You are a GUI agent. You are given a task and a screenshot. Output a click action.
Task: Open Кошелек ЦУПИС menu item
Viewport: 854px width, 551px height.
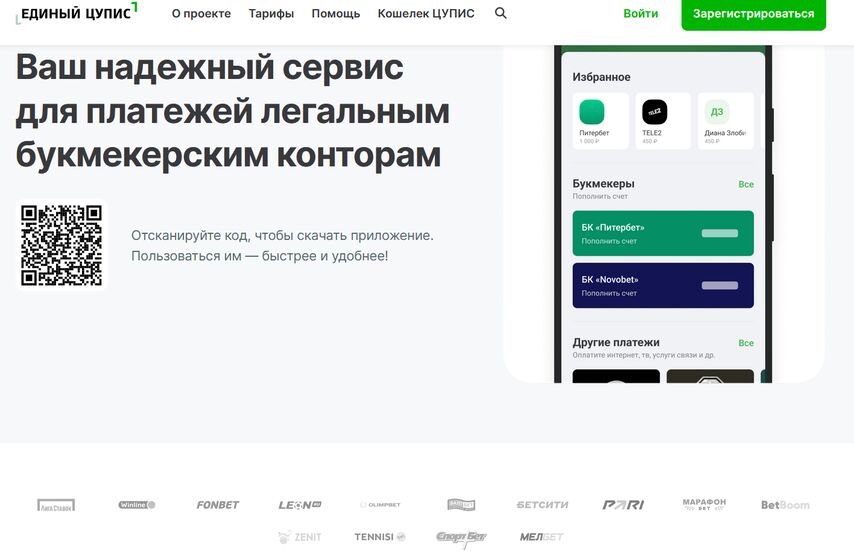point(426,14)
